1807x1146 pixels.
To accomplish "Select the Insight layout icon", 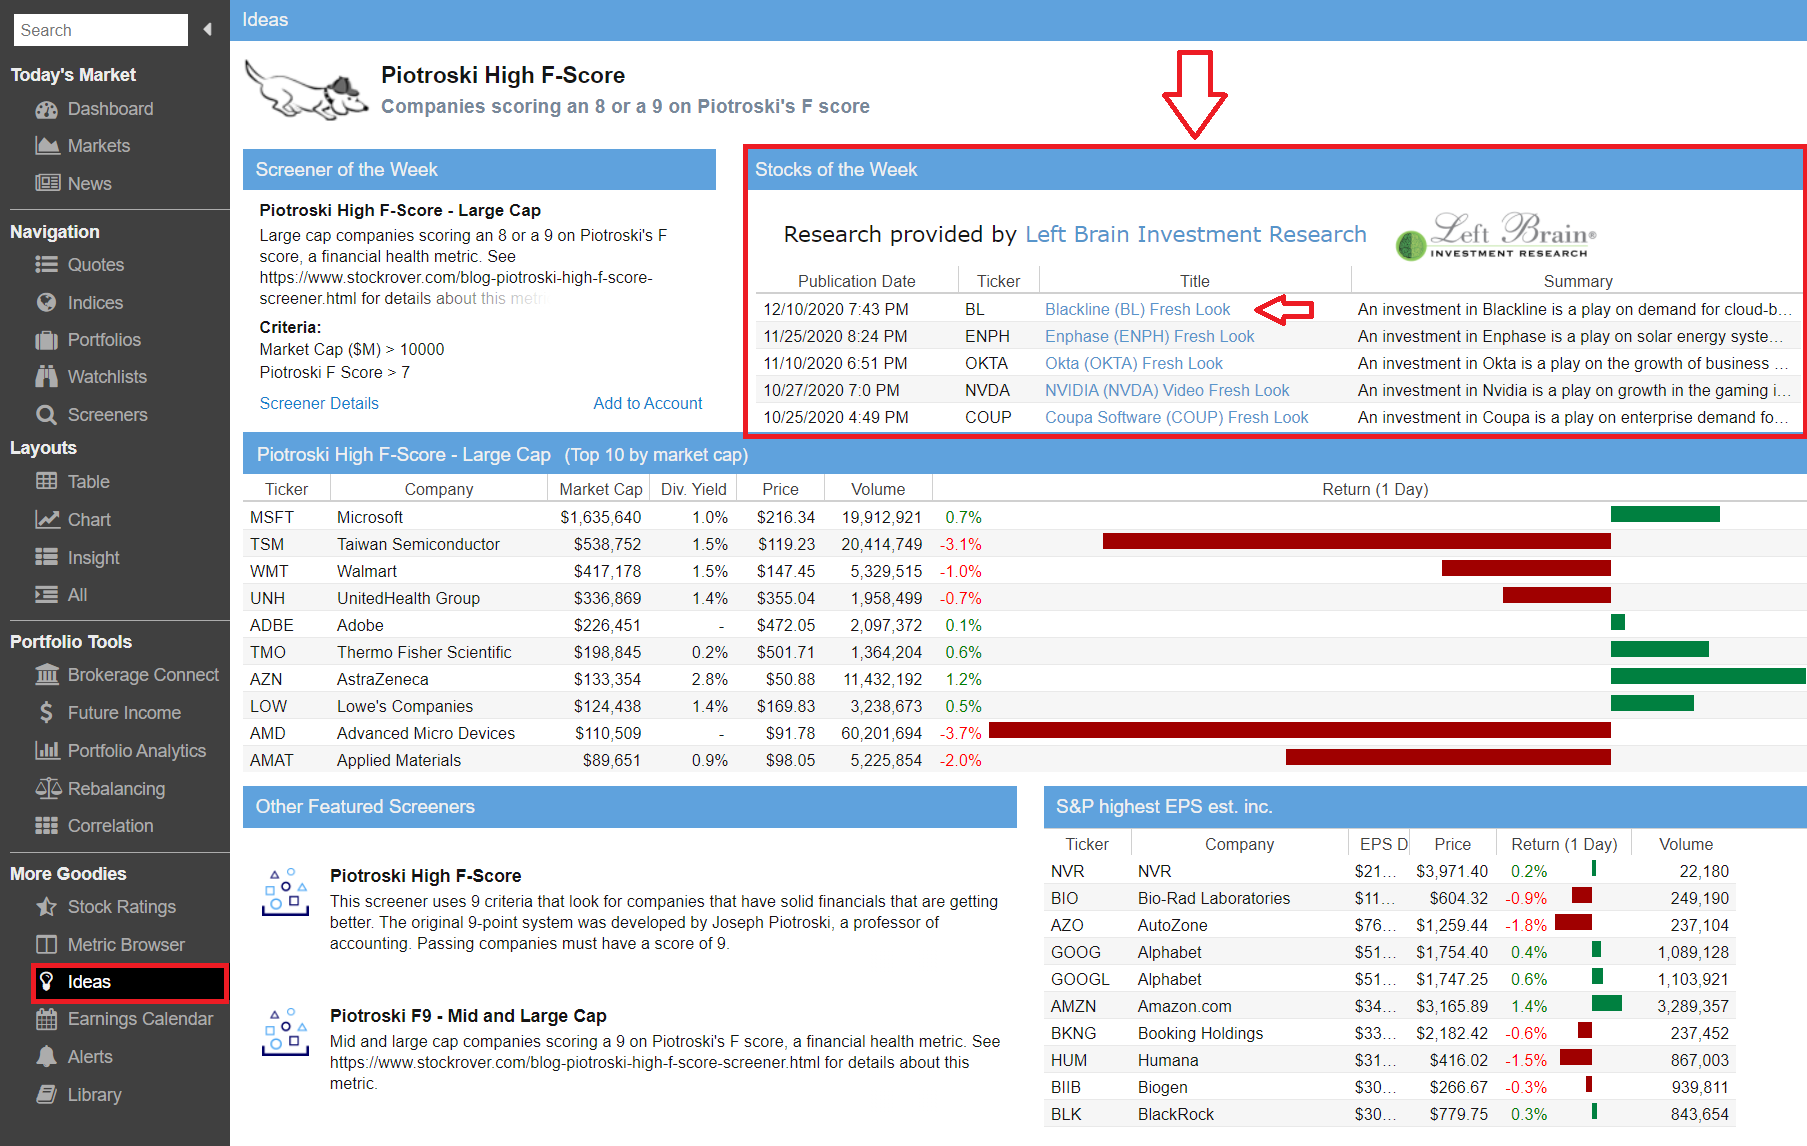I will point(46,557).
